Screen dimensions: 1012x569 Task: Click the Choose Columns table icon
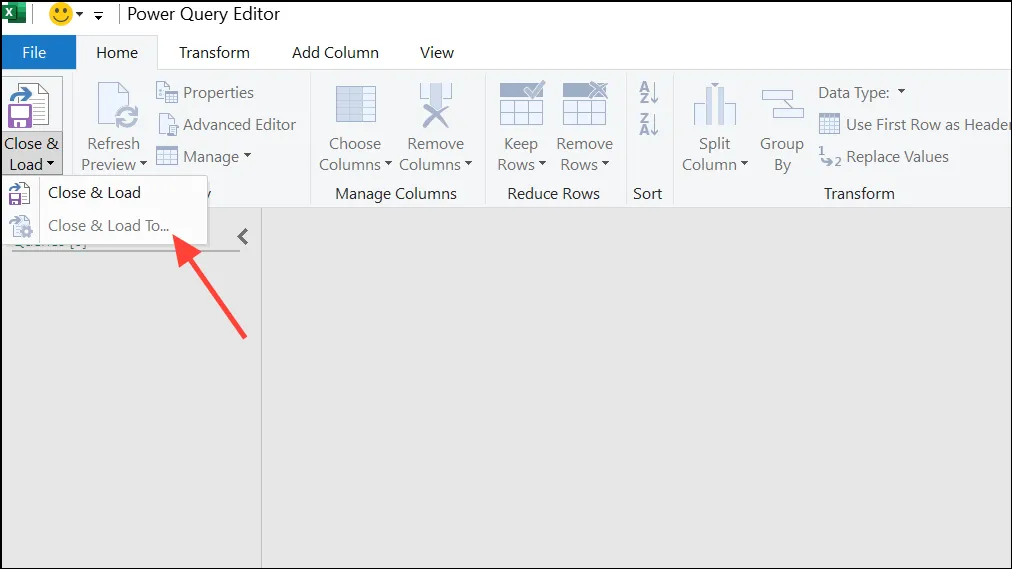coord(356,104)
